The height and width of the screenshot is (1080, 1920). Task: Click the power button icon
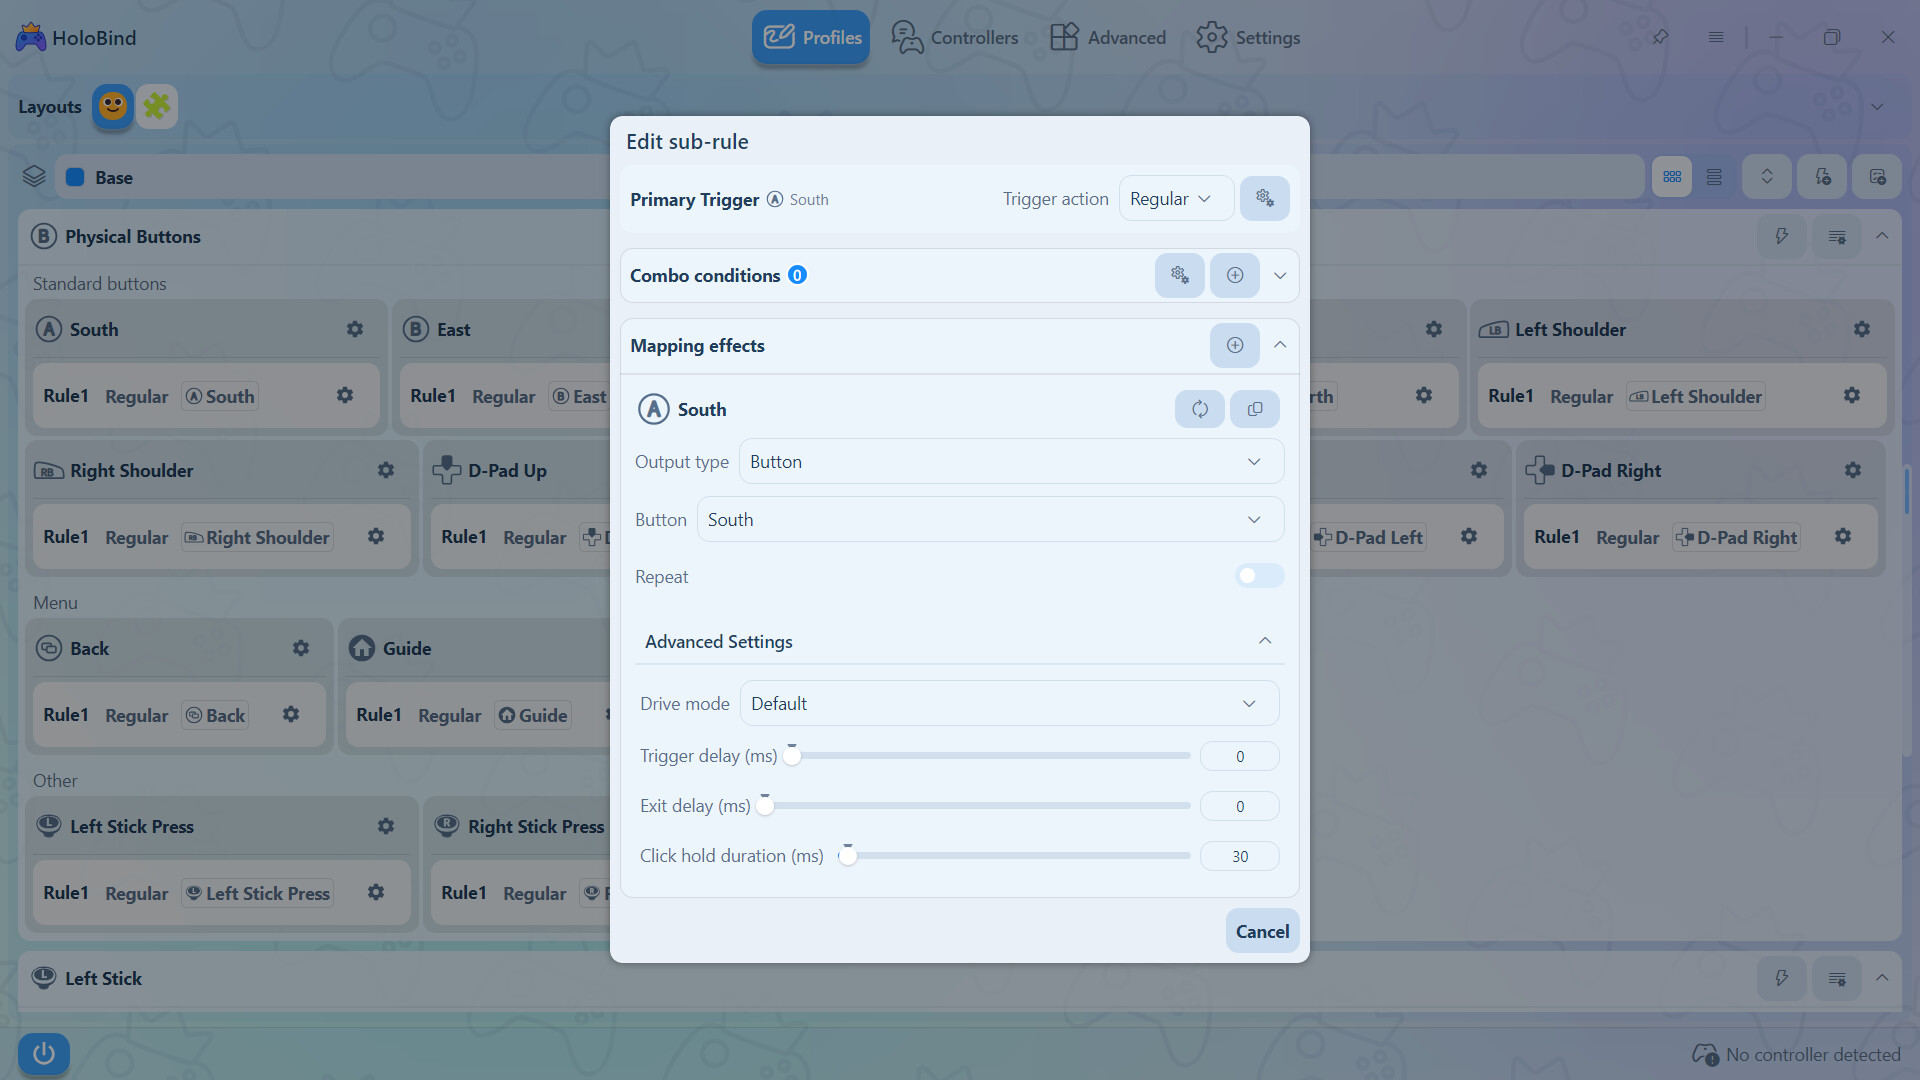[43, 1053]
